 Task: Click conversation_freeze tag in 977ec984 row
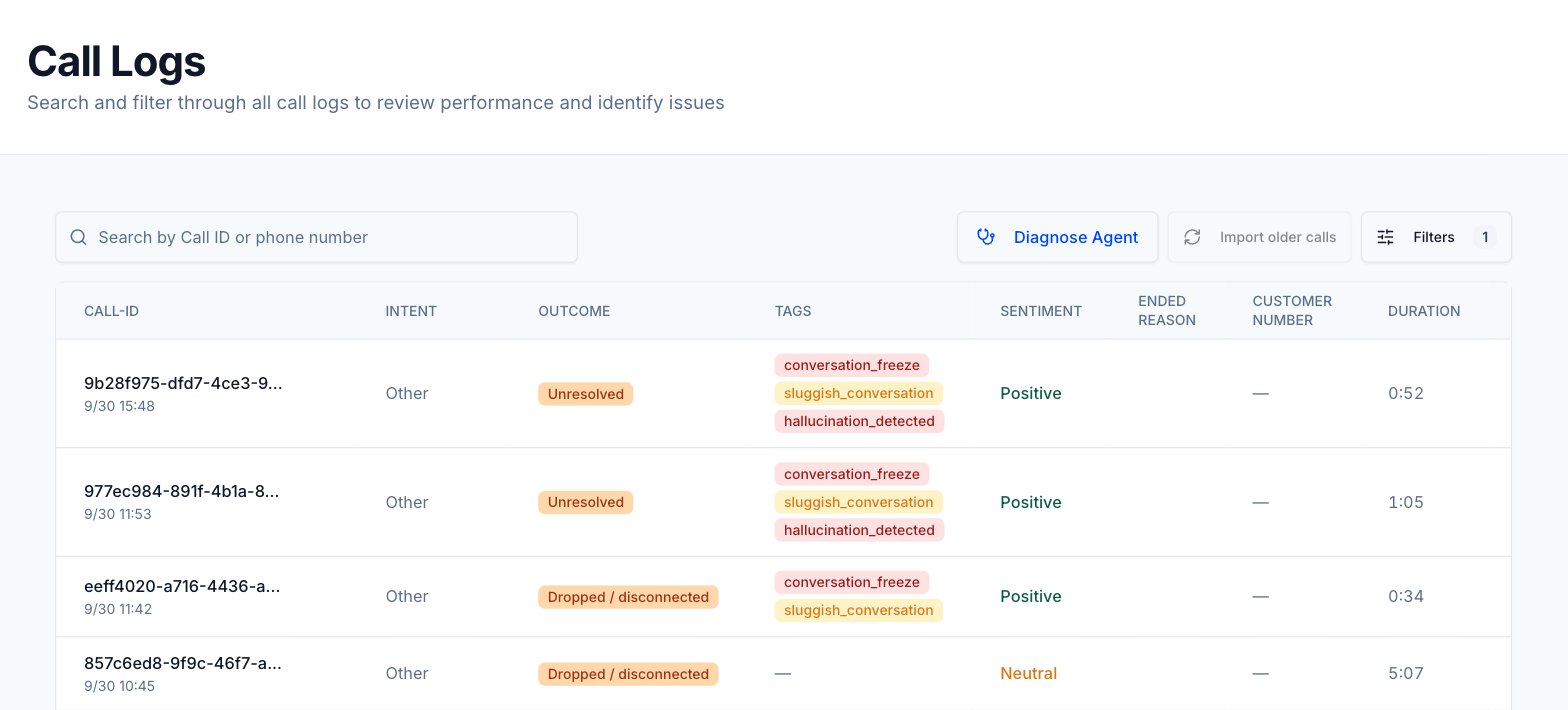coord(852,473)
